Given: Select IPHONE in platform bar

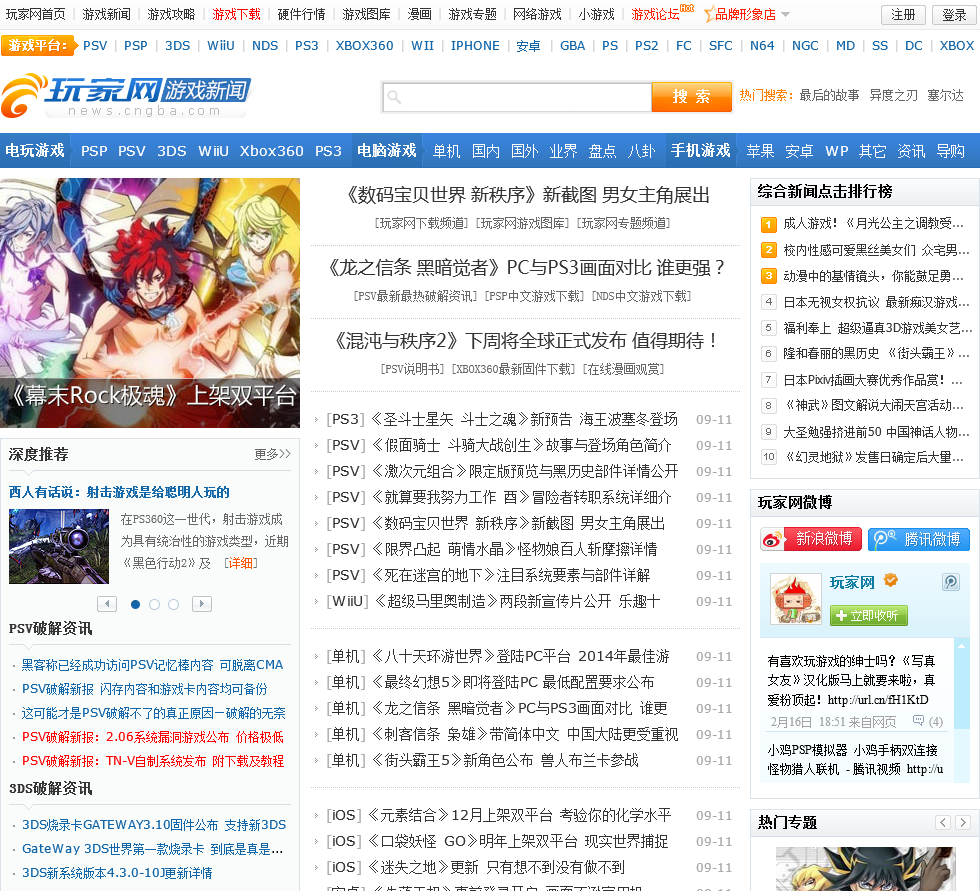Looking at the screenshot, I should click(x=475, y=46).
